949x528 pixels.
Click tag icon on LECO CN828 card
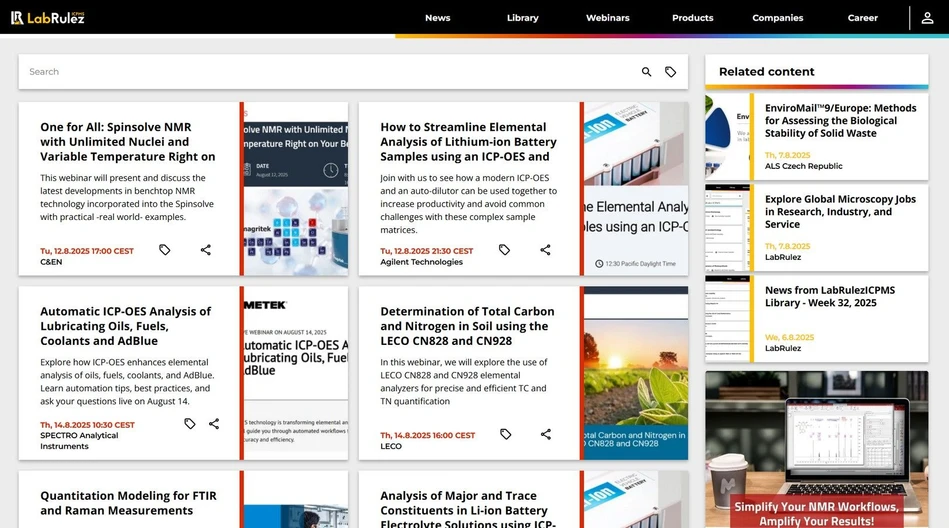506,434
